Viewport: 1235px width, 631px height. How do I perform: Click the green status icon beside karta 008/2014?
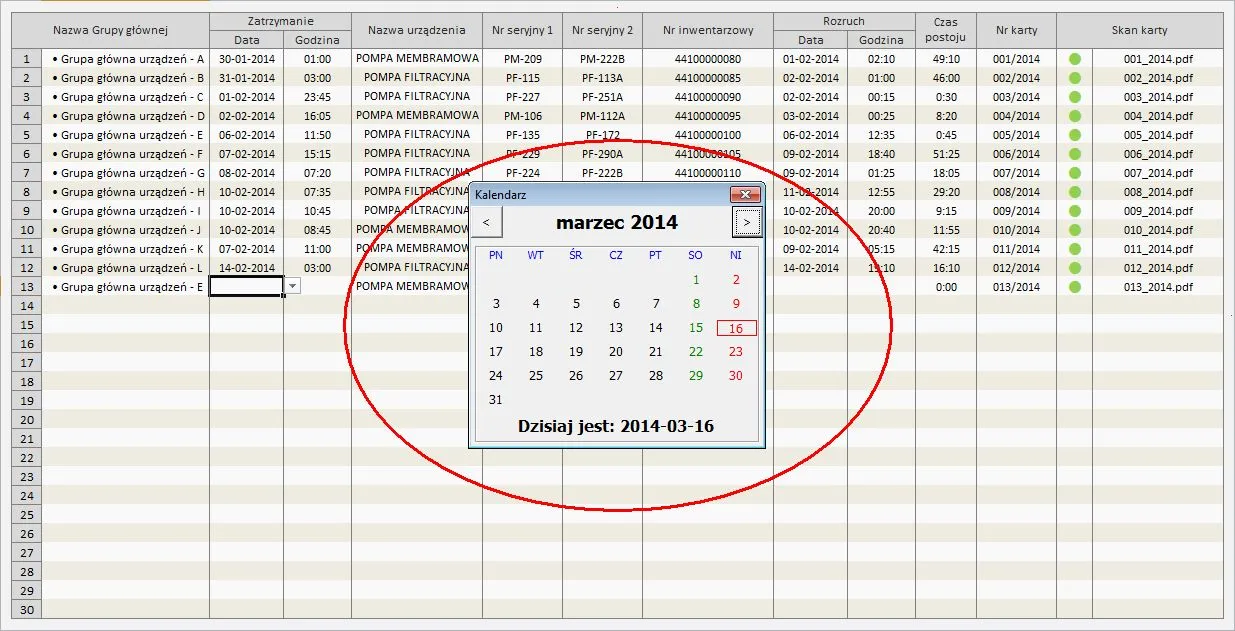1074,192
